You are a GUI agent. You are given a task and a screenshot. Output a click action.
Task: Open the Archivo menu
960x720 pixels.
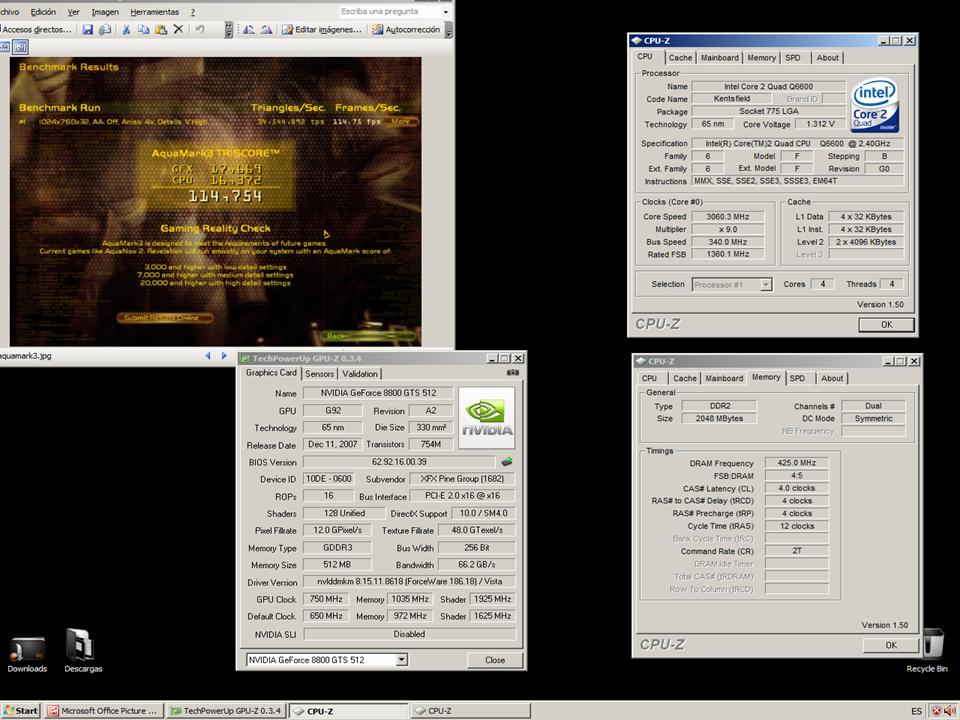tap(9, 12)
